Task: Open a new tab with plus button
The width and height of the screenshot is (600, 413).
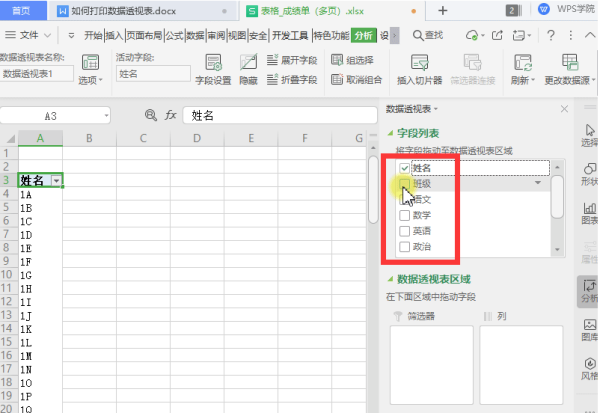Action: 443,10
